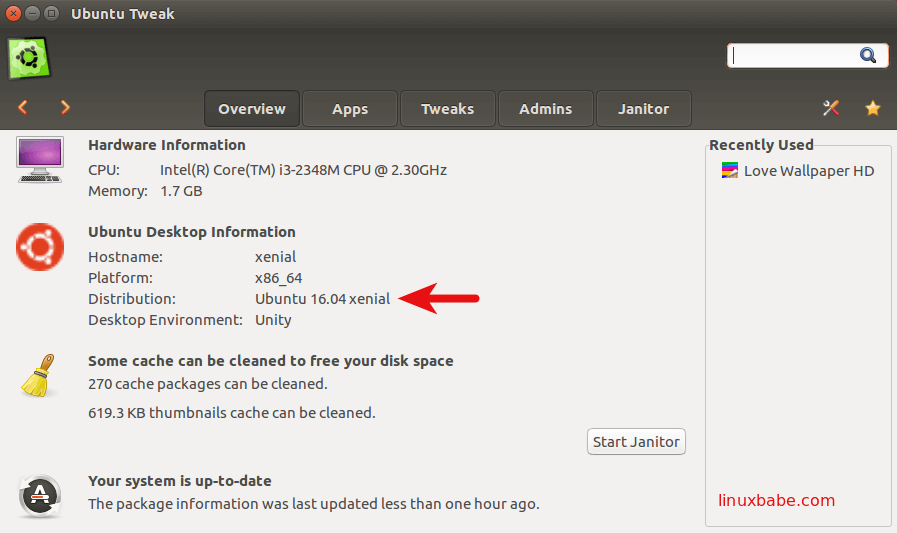Click Love Wallpaper HD app icon
Viewport: 897px width, 533px height.
(730, 171)
